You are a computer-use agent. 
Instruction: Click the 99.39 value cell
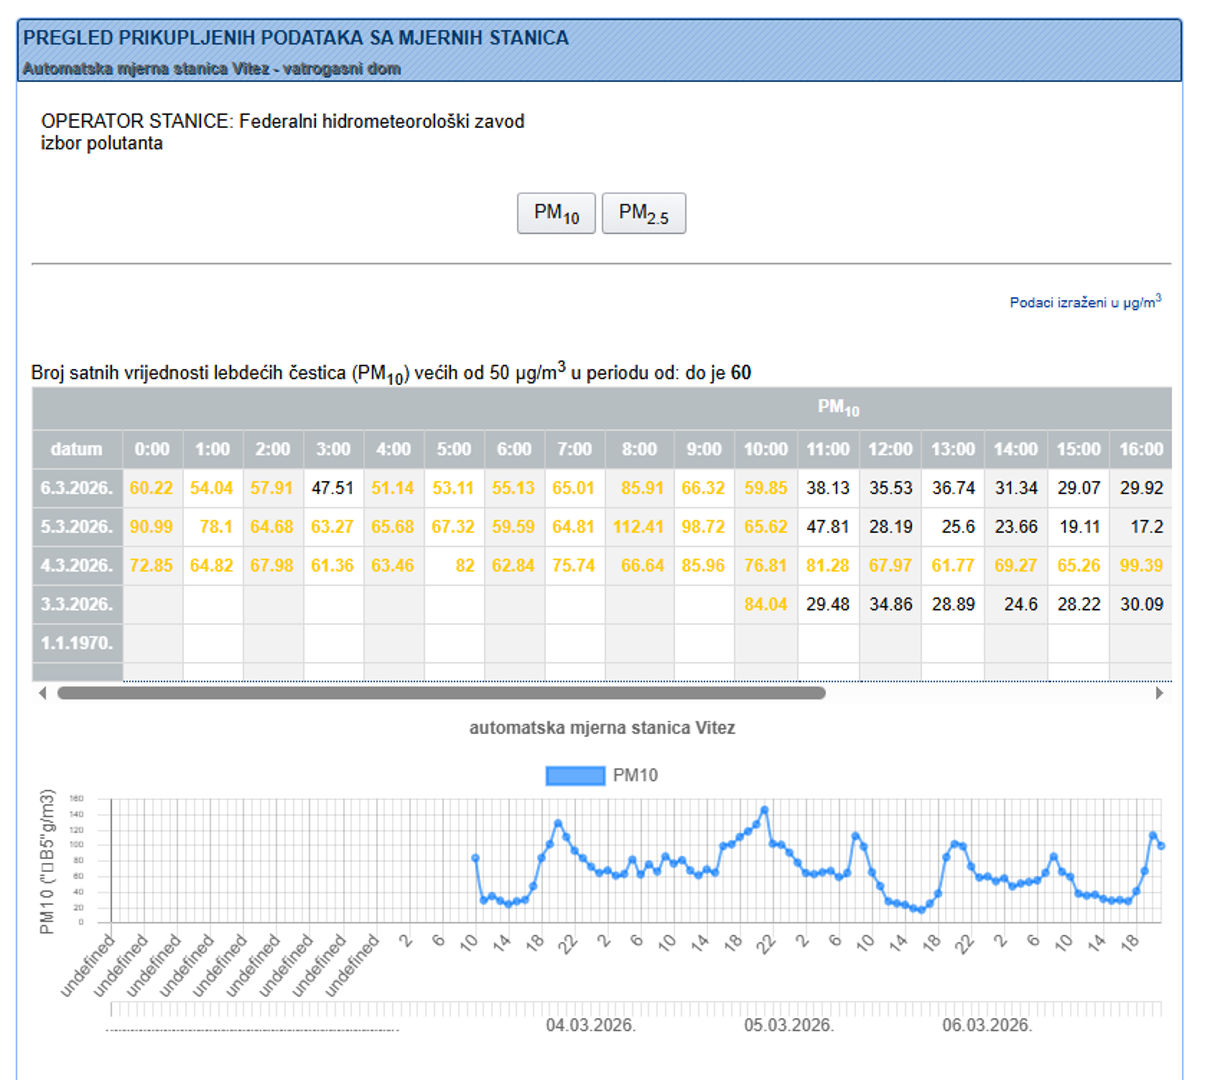[1141, 566]
